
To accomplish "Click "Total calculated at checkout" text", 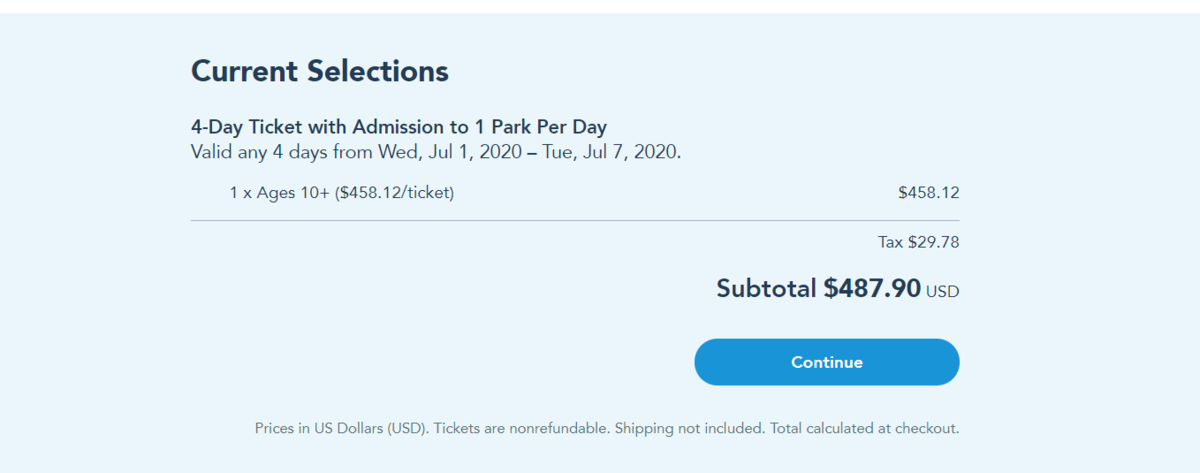I will (864, 428).
